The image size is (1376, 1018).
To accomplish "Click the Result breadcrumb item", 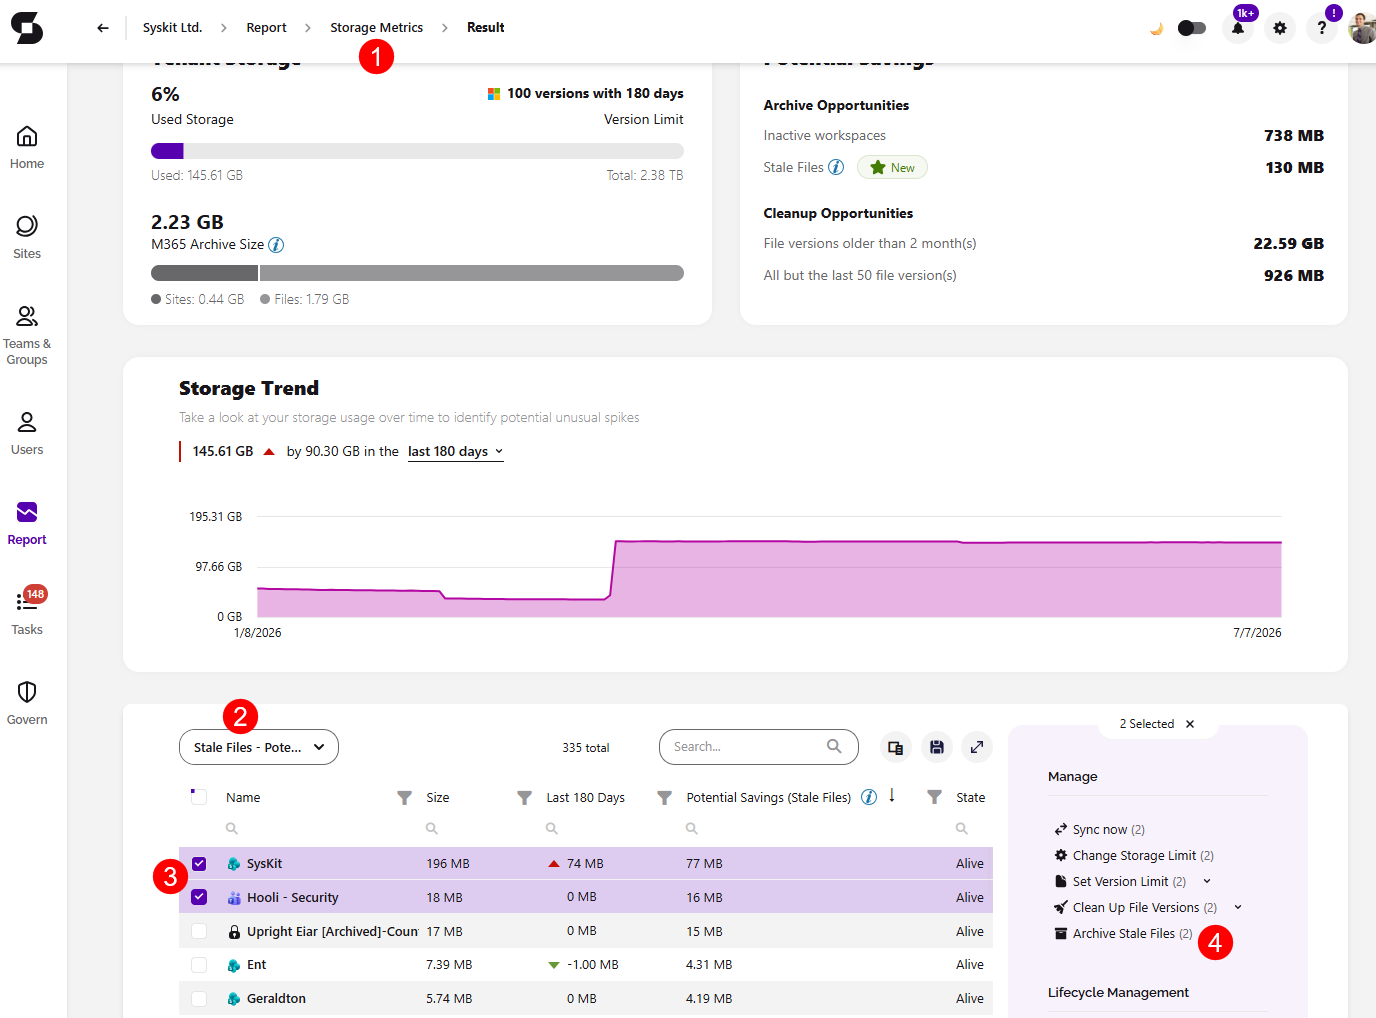I will coord(486,28).
